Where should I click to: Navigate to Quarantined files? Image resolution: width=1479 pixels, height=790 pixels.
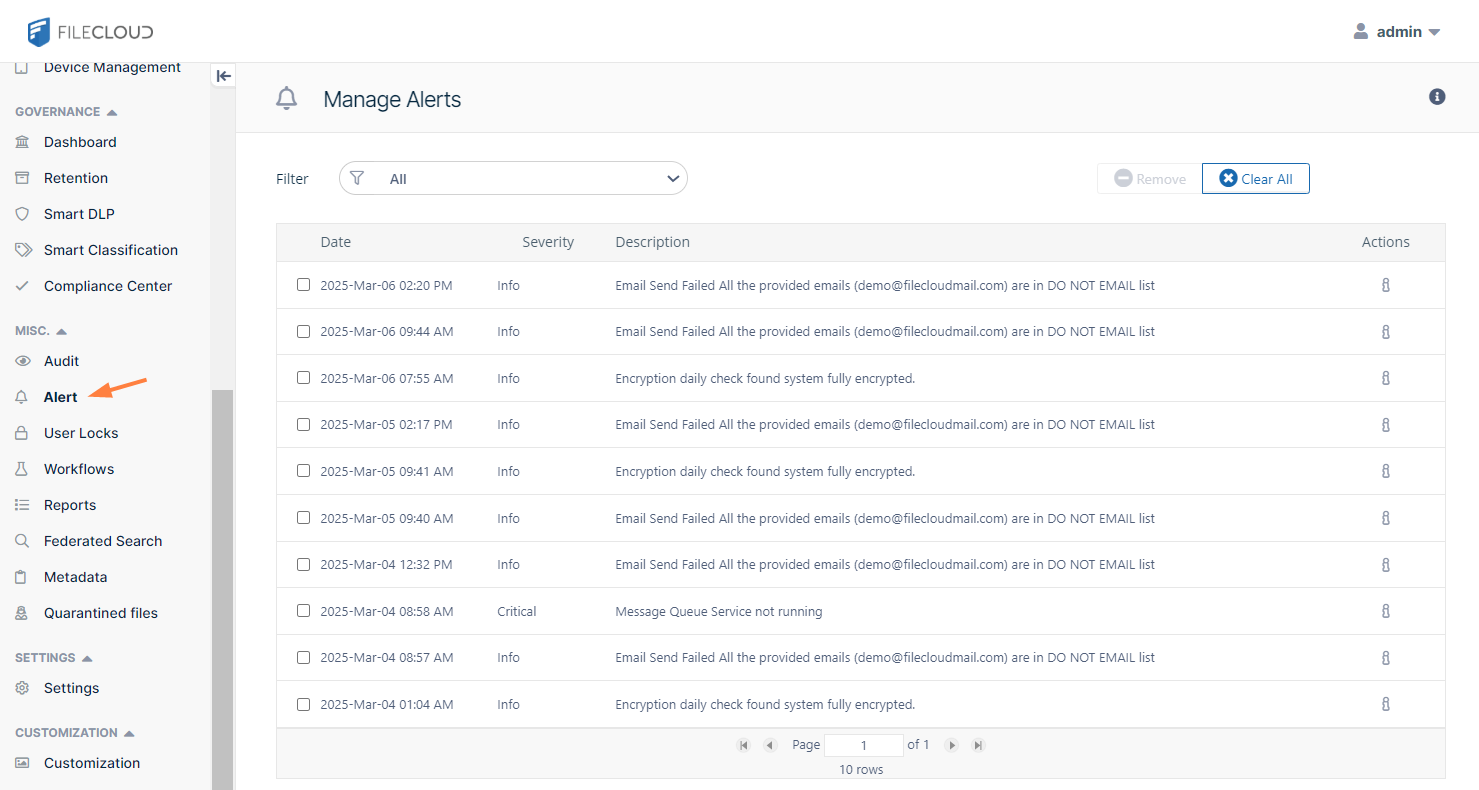click(x=100, y=613)
